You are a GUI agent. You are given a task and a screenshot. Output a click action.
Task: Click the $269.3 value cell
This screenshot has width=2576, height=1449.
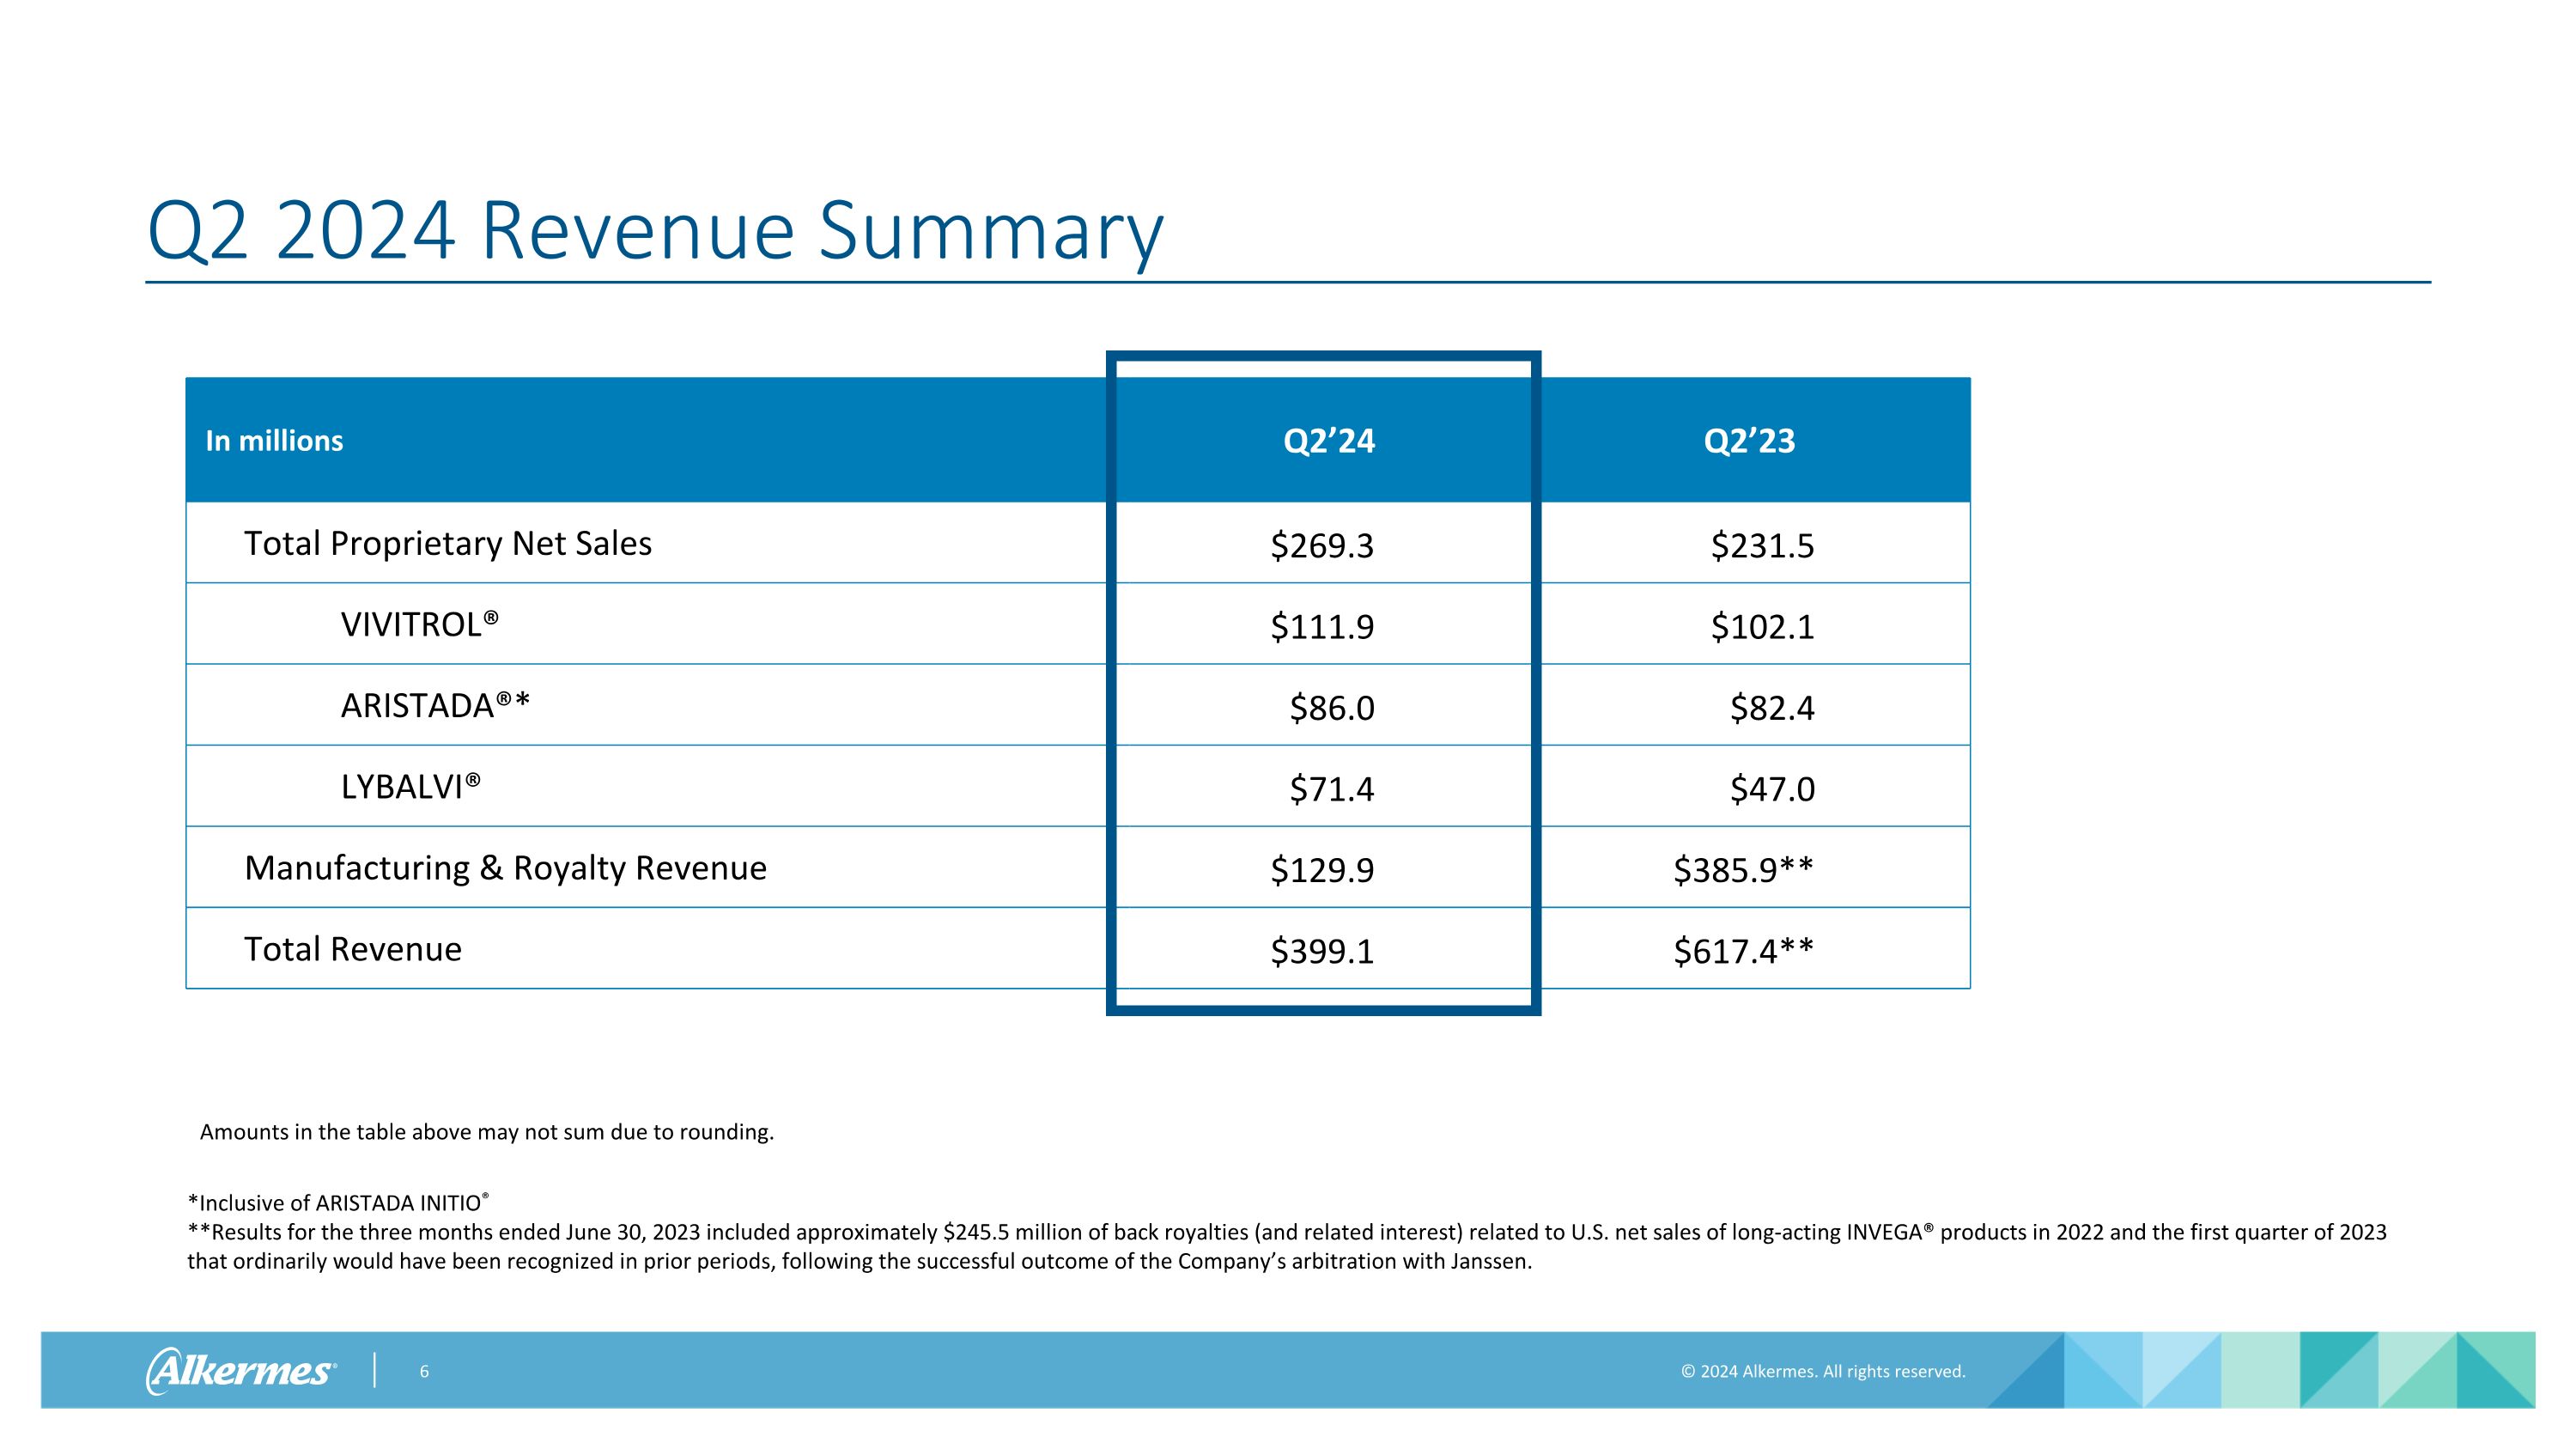[x=1322, y=546]
